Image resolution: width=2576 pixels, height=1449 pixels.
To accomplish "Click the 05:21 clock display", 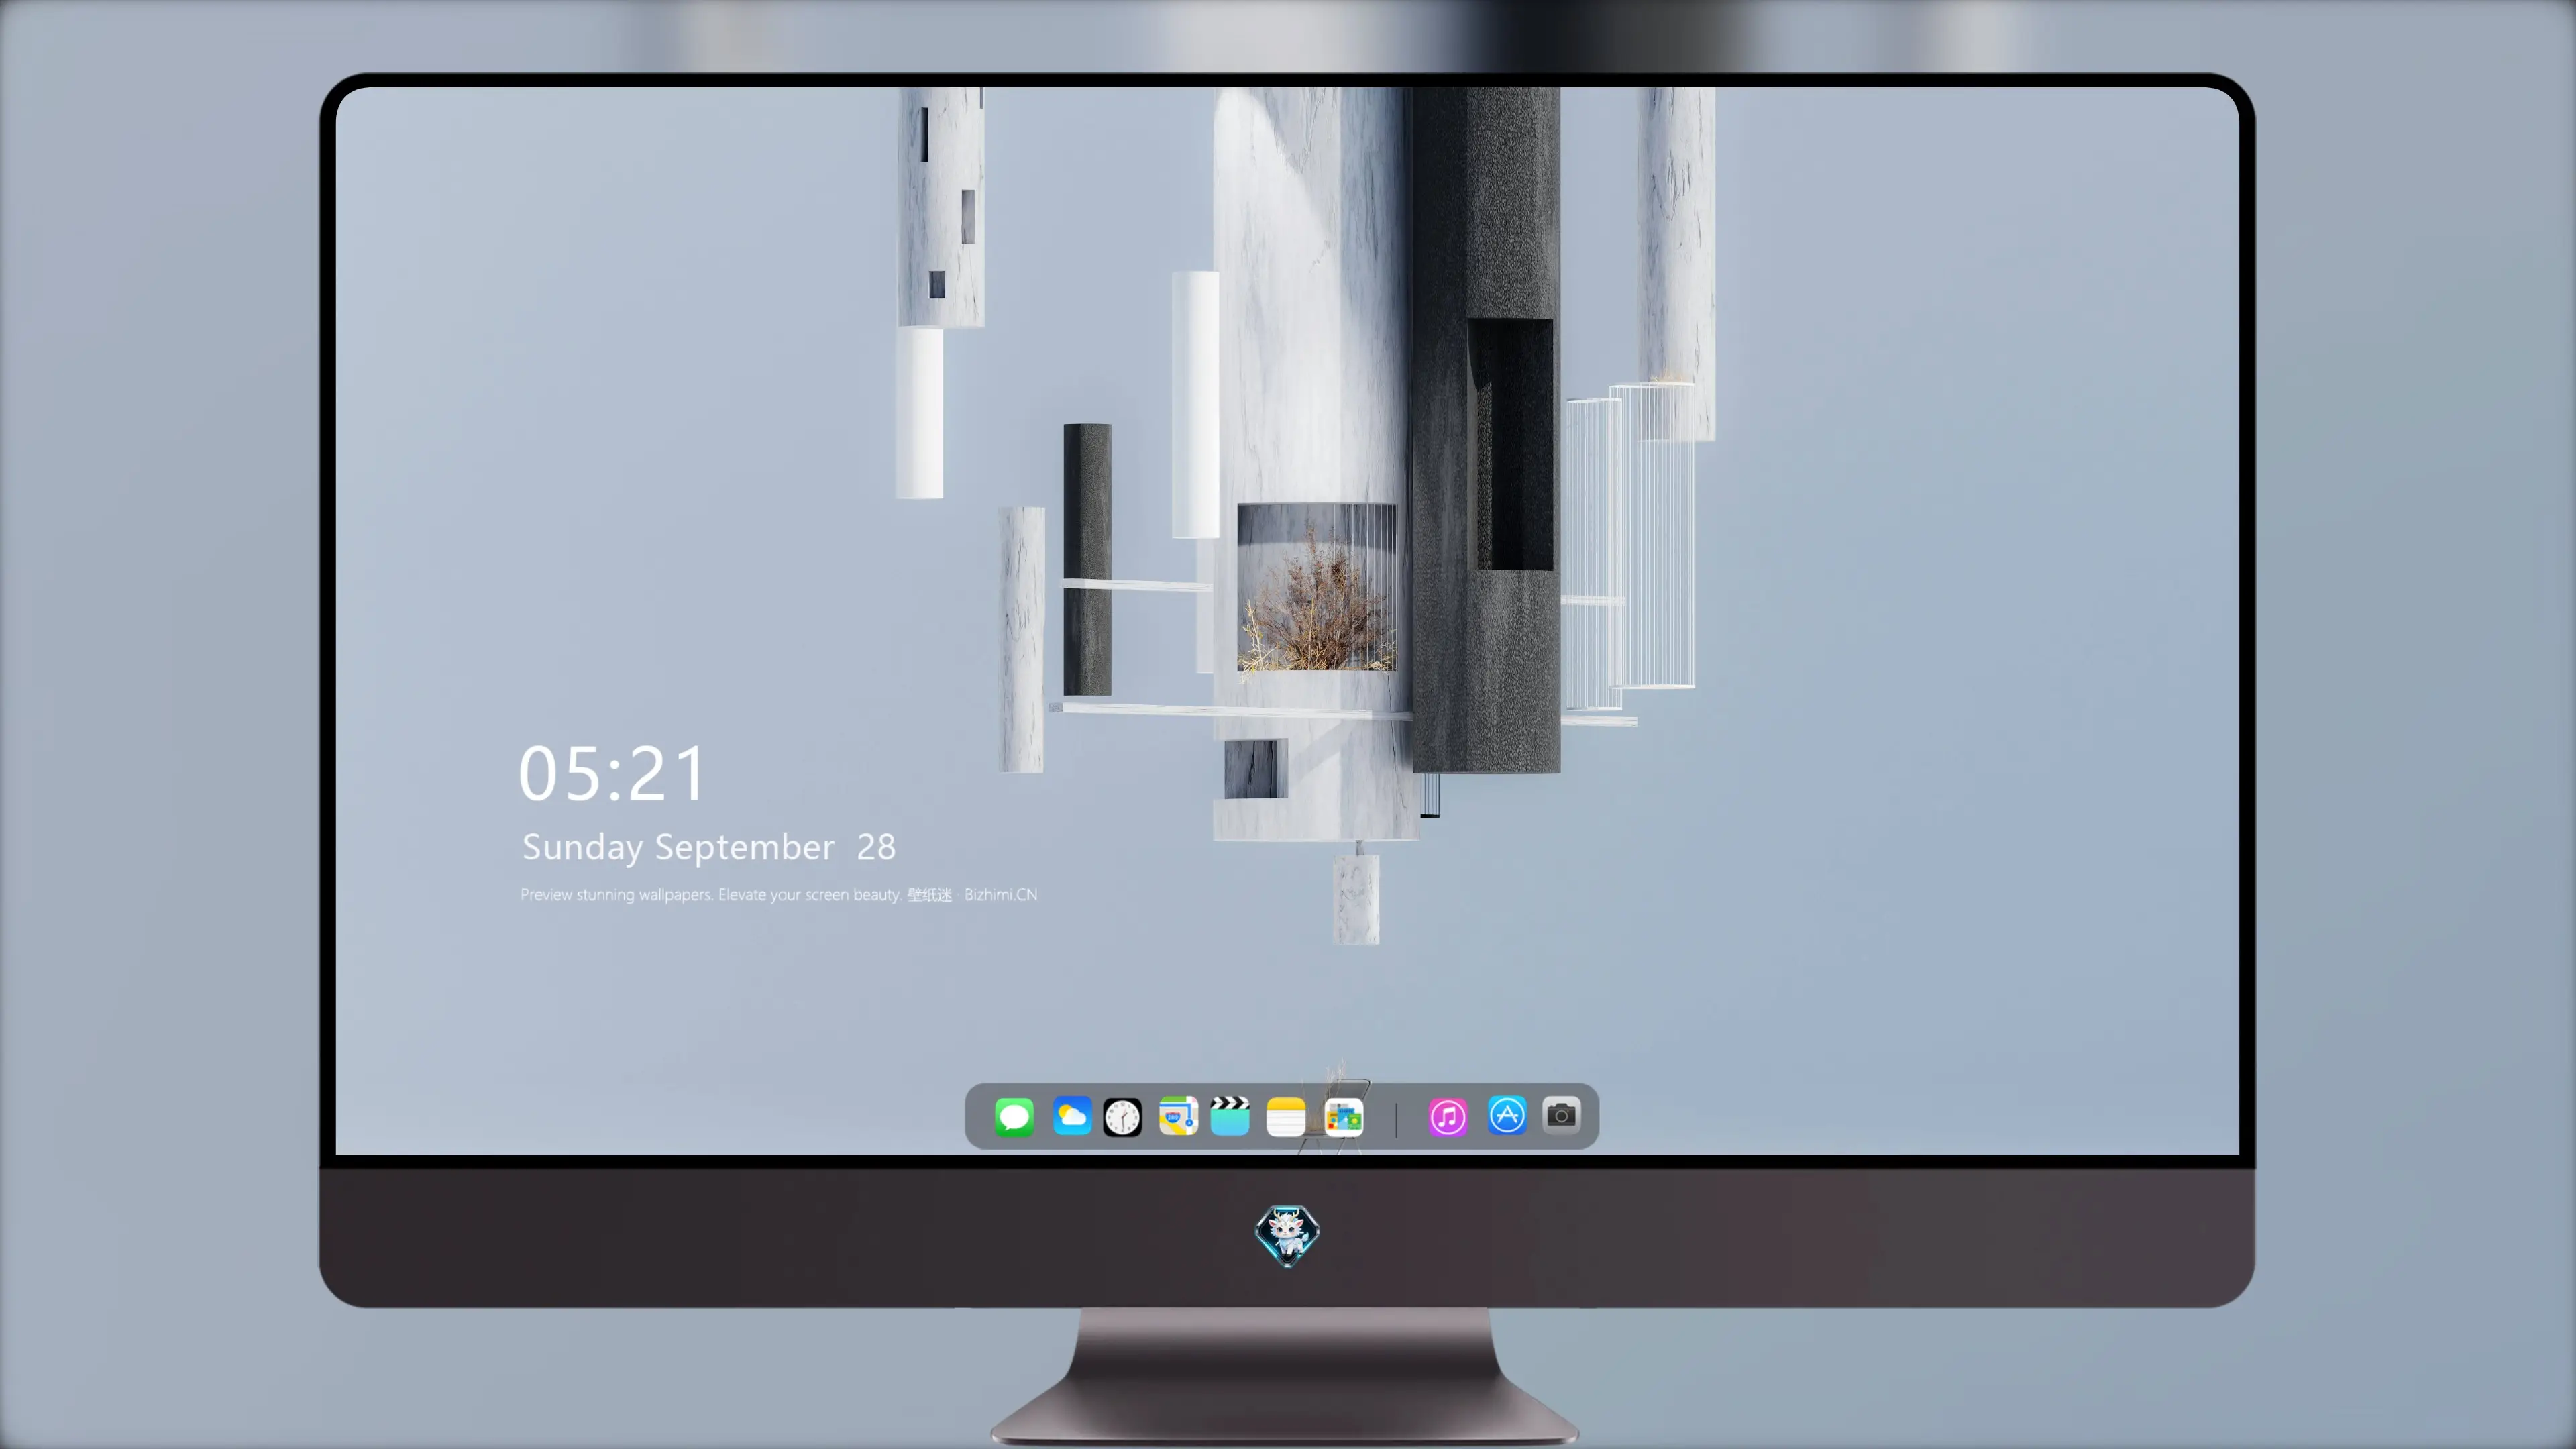I will click(x=612, y=774).
